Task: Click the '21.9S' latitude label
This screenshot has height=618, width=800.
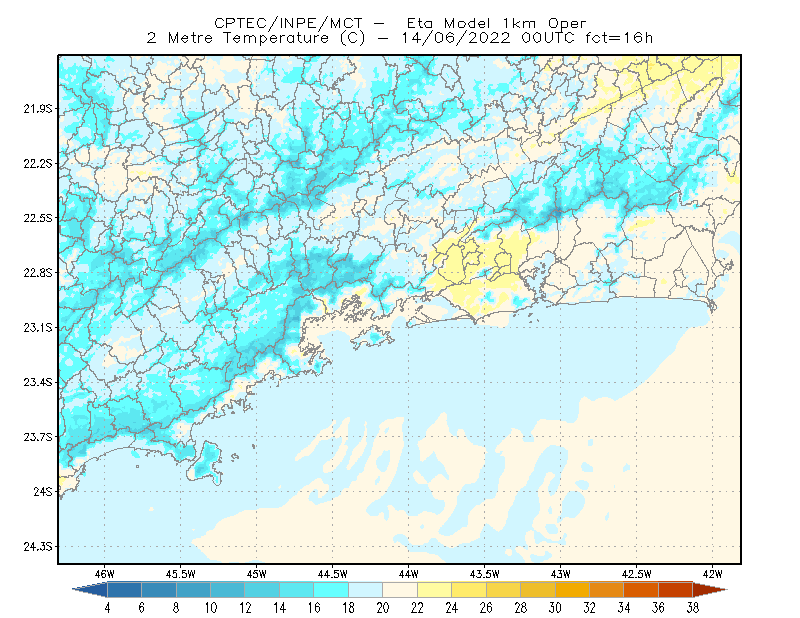Action: coord(38,109)
